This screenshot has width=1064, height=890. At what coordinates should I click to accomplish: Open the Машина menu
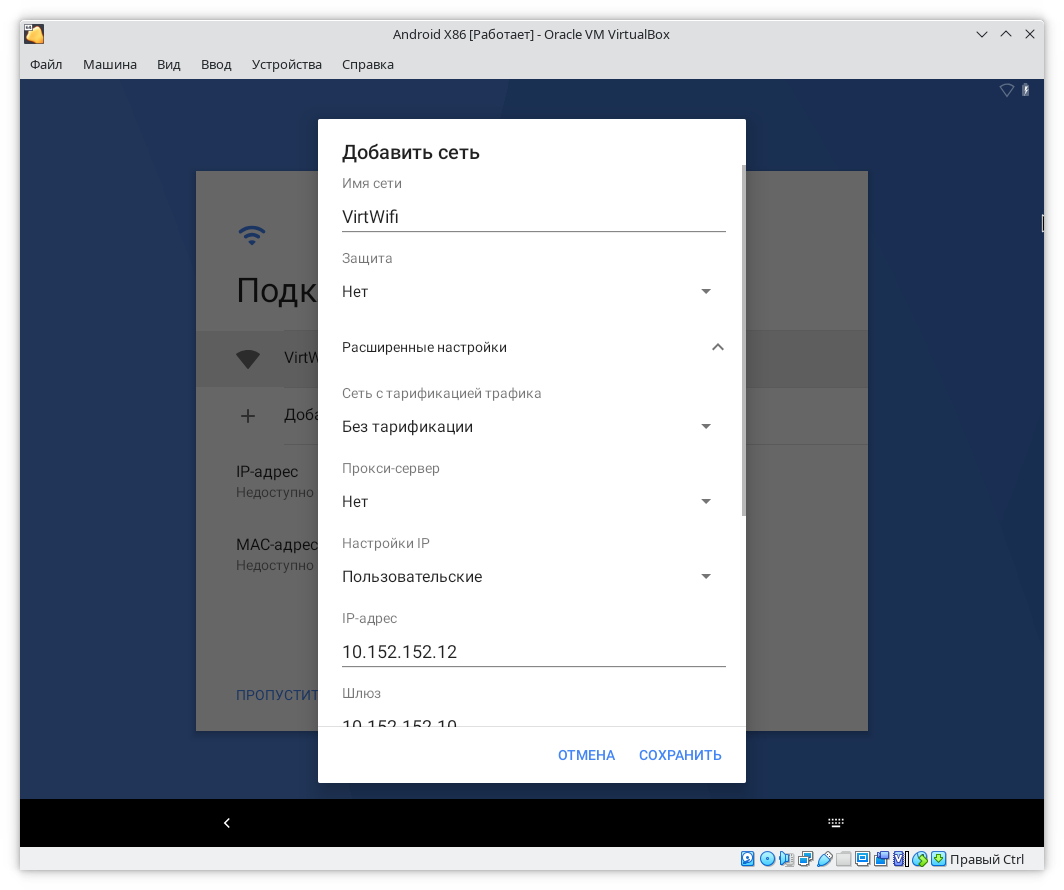click(x=110, y=64)
